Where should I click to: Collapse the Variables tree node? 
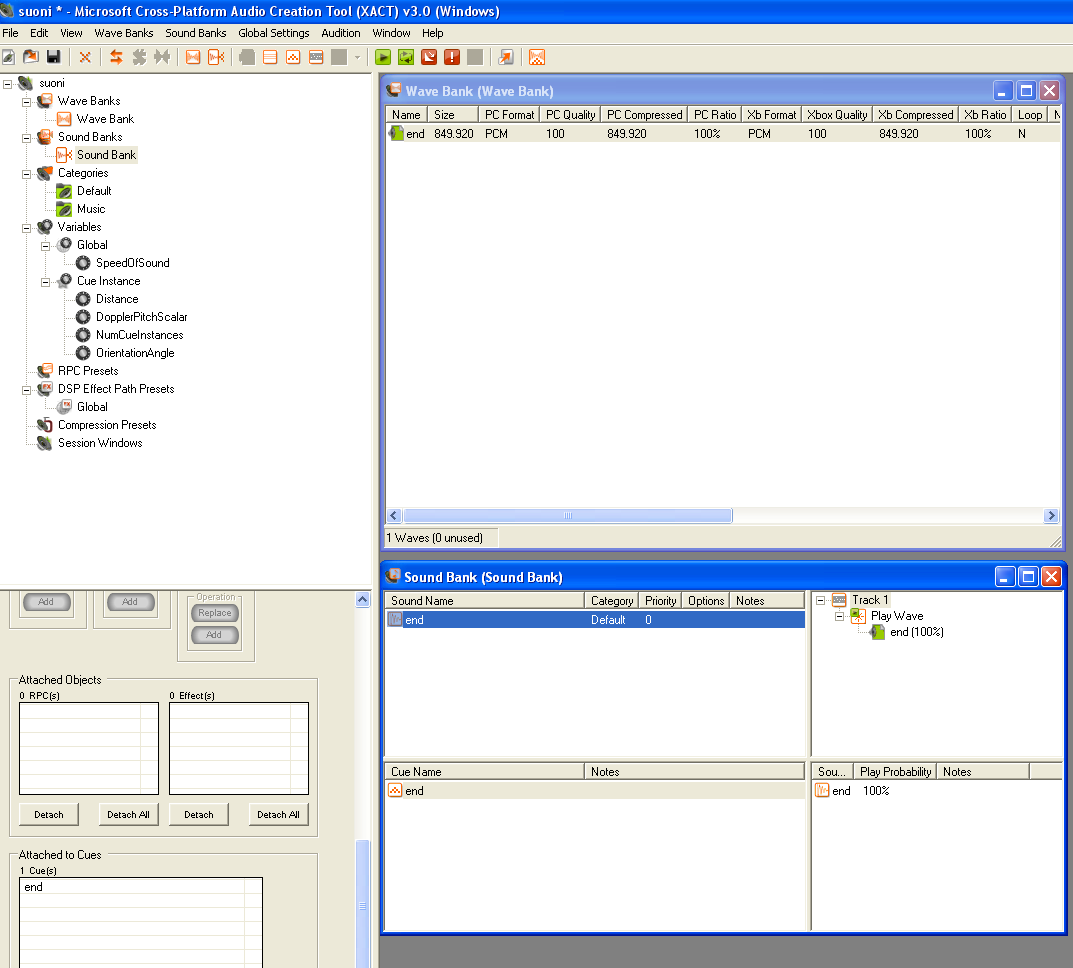tap(27, 228)
